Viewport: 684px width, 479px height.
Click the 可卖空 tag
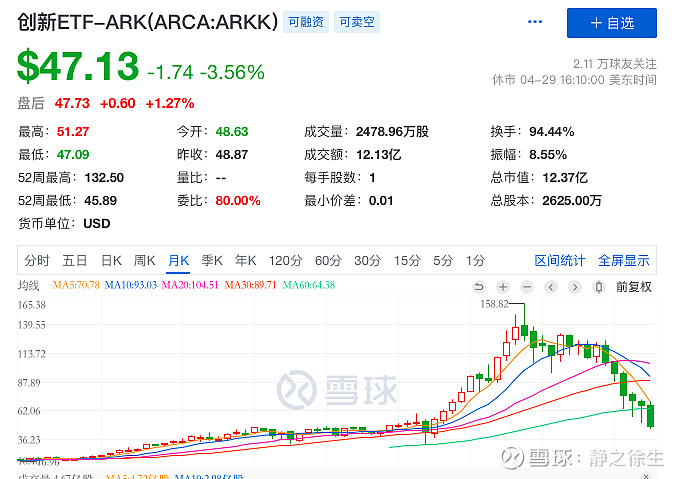pyautogui.click(x=357, y=22)
